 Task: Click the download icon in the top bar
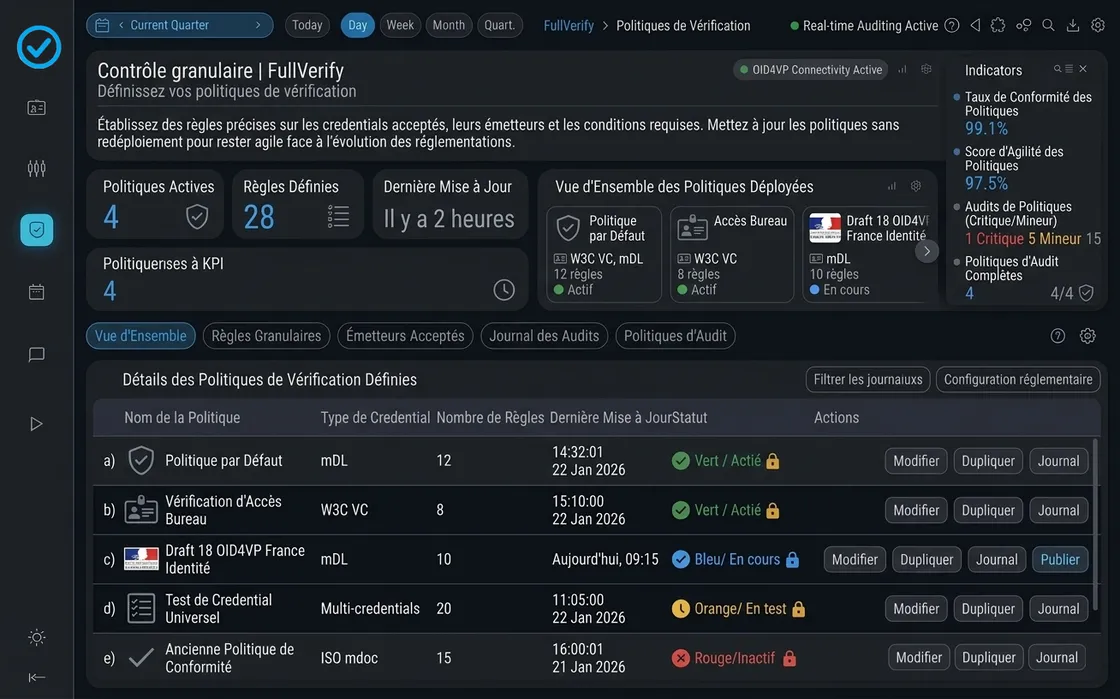[1073, 25]
